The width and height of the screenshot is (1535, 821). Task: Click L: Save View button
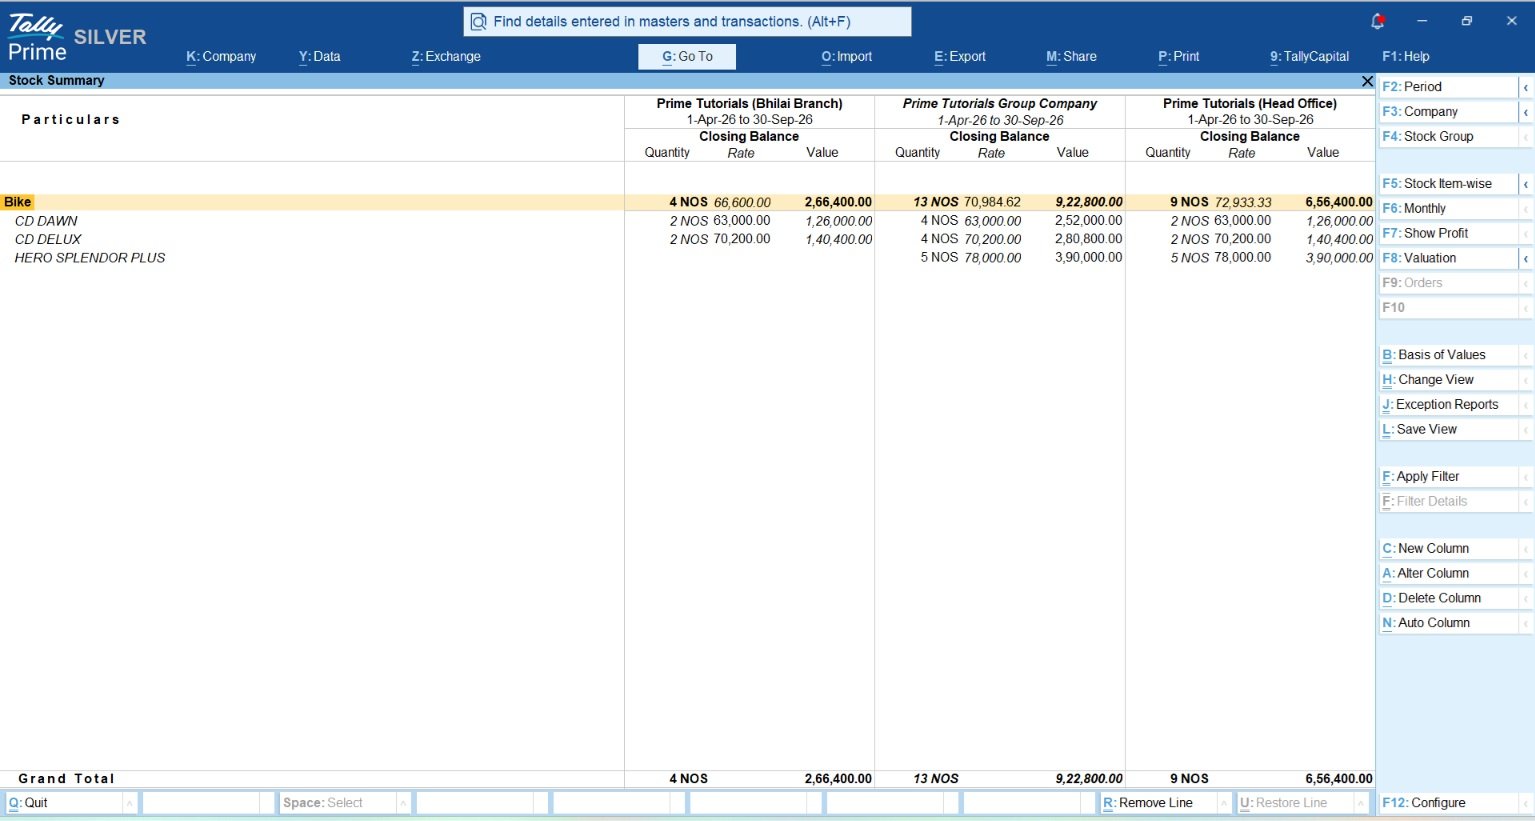1448,430
